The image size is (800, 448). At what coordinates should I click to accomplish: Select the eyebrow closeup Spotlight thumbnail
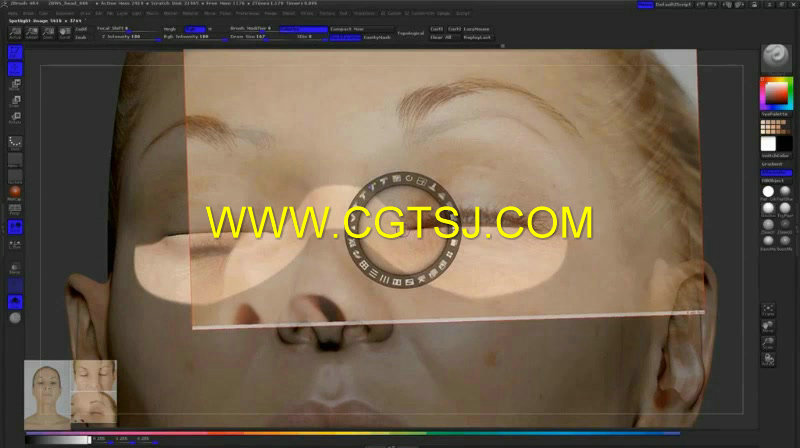click(93, 408)
